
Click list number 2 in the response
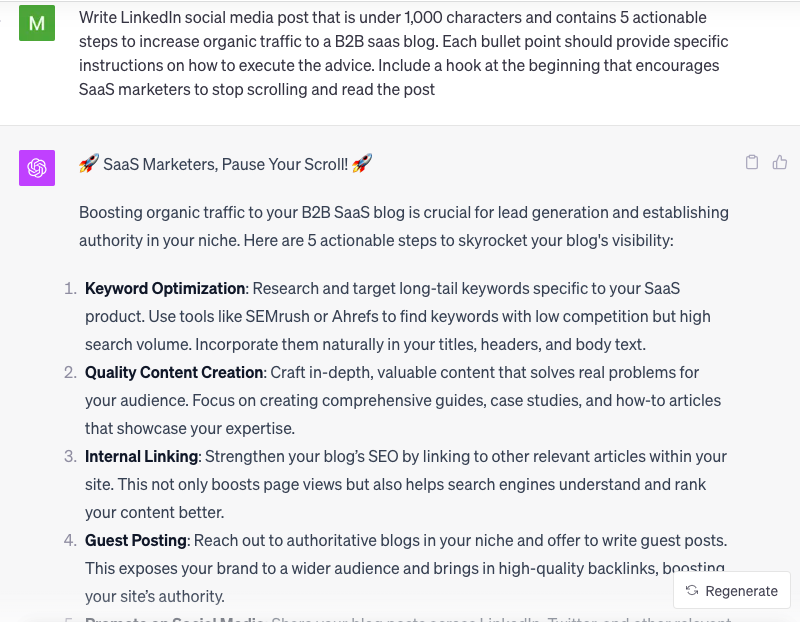[70, 372]
